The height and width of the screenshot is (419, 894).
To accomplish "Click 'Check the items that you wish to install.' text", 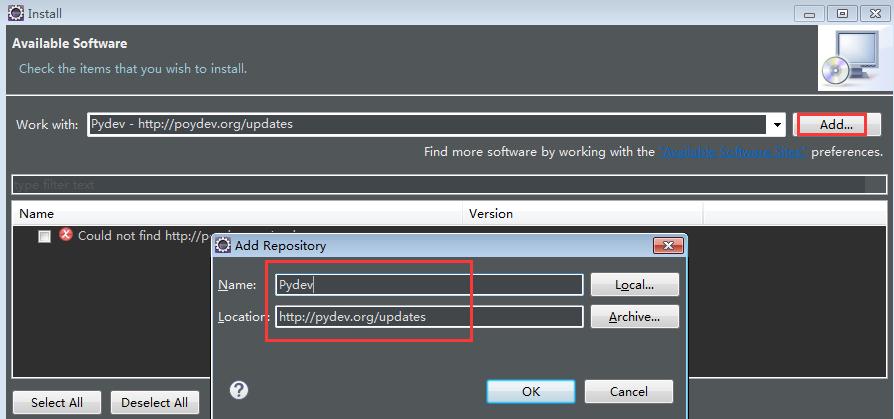I will click(x=133, y=69).
